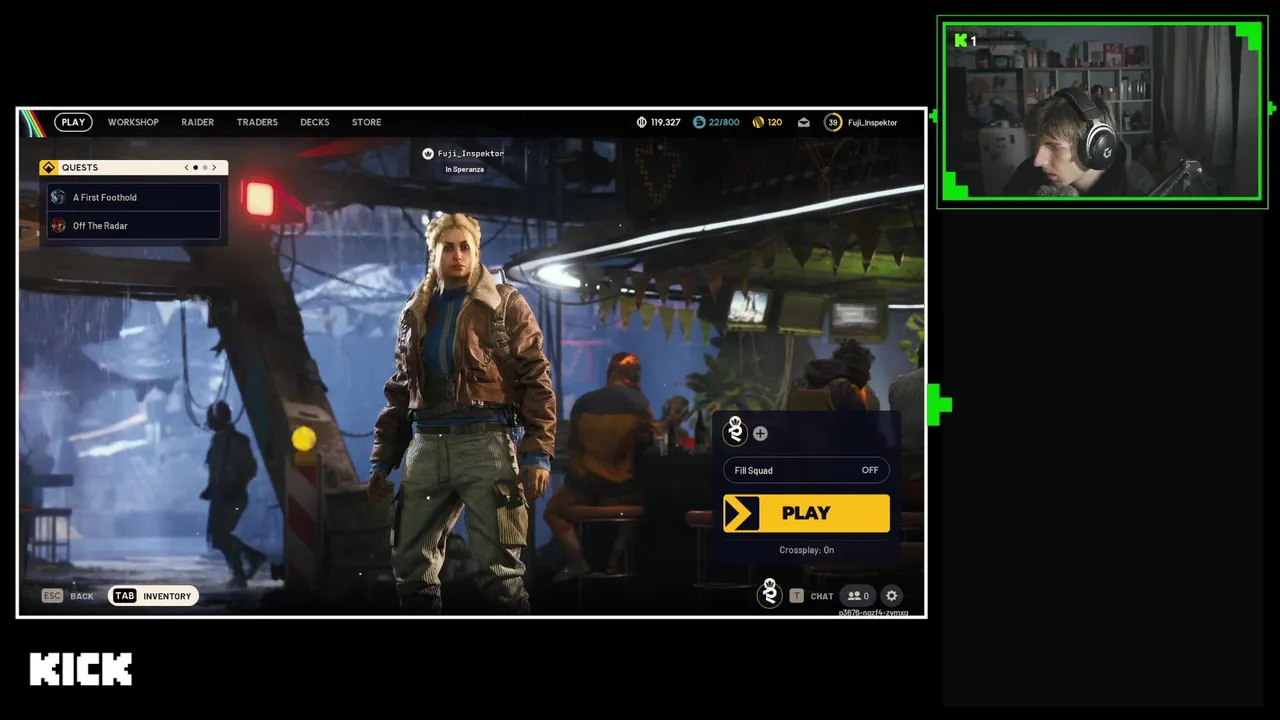Click the yellow Quests panel icon

click(48, 167)
